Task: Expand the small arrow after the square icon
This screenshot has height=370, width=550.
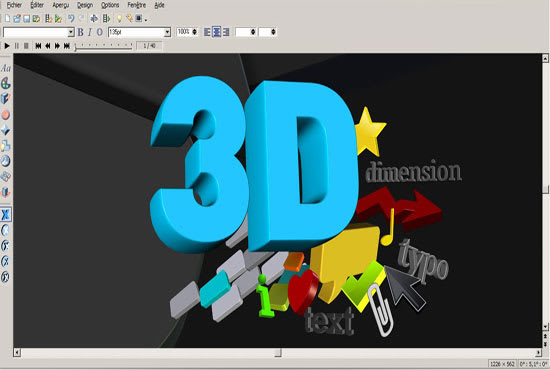Action: point(145,19)
